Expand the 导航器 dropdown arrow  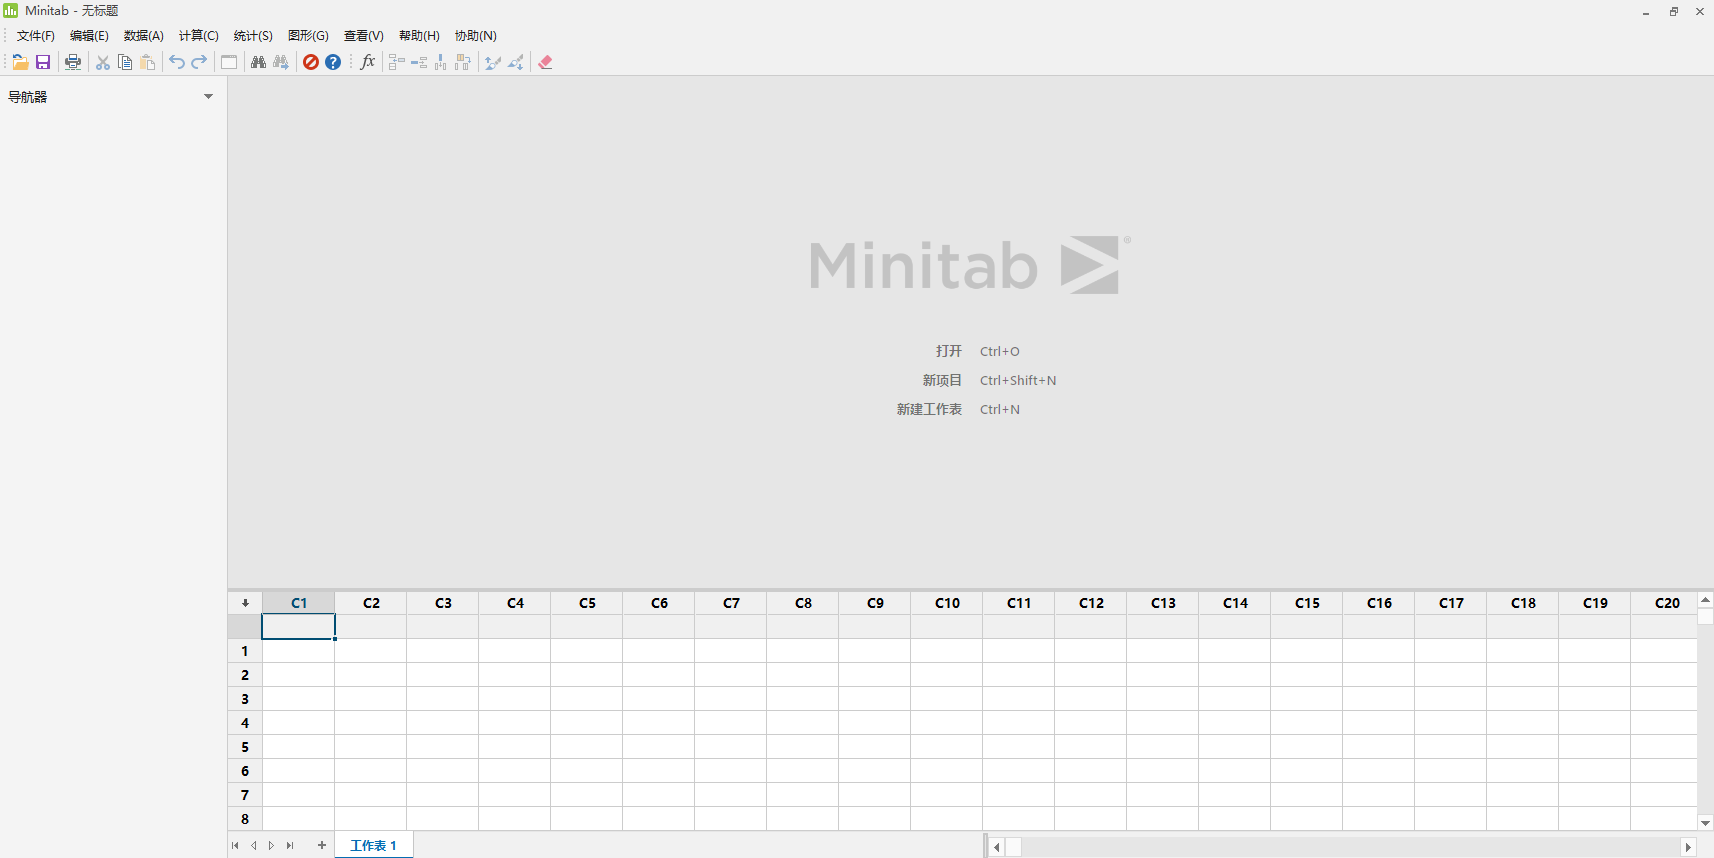pos(208,97)
